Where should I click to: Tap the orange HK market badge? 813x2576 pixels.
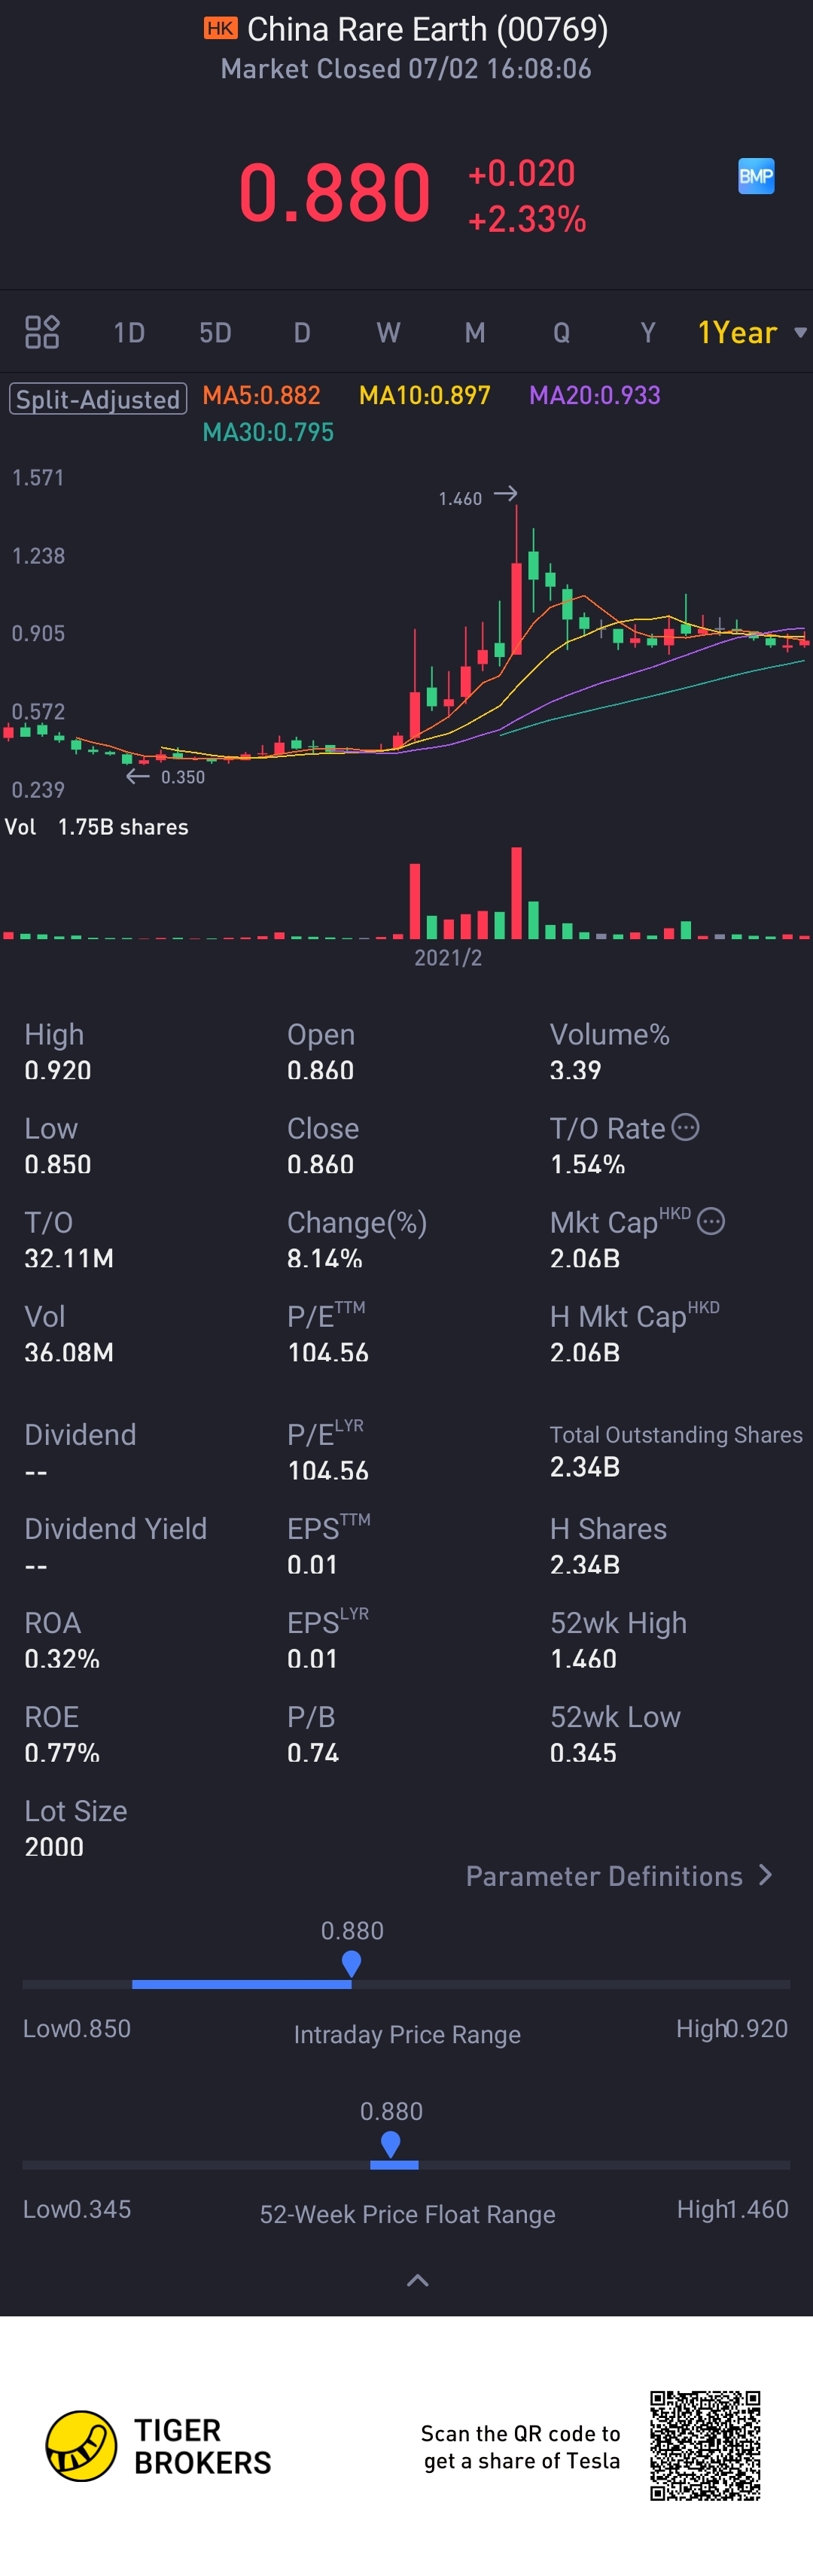pyautogui.click(x=220, y=28)
